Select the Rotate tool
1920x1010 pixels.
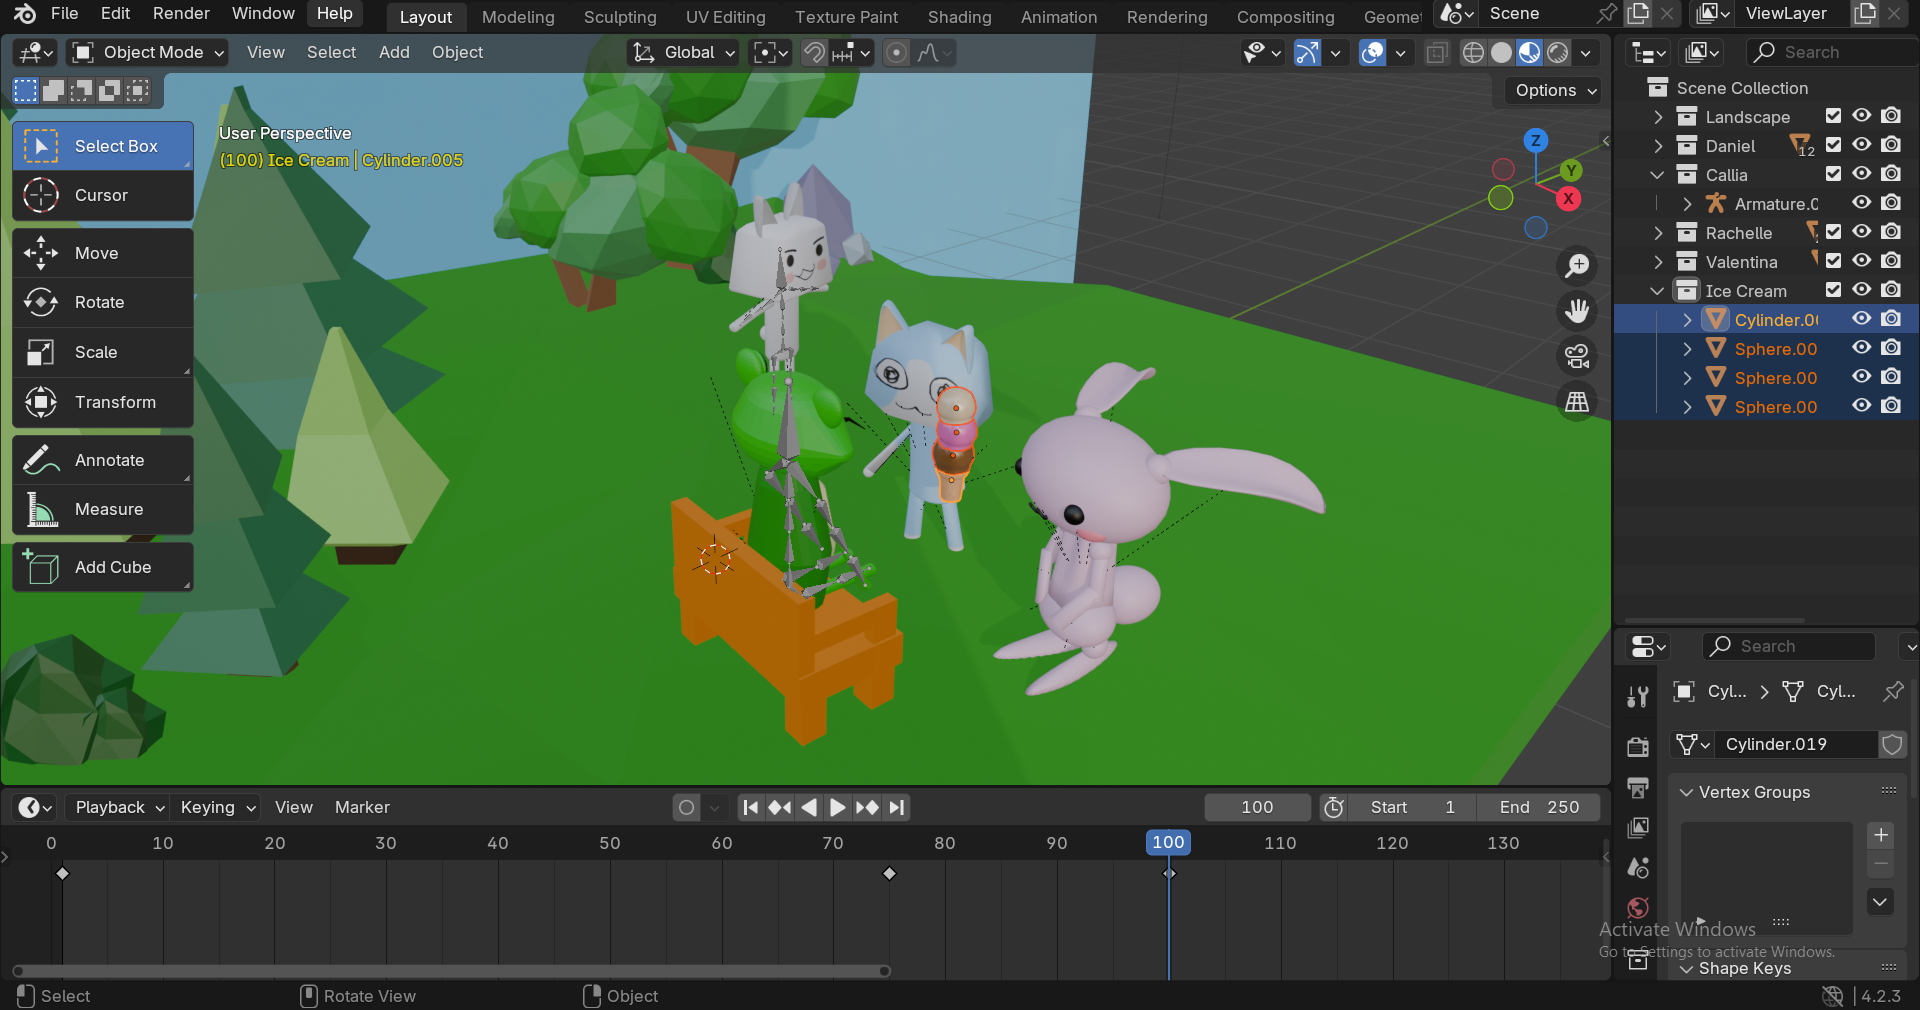pyautogui.click(x=102, y=302)
